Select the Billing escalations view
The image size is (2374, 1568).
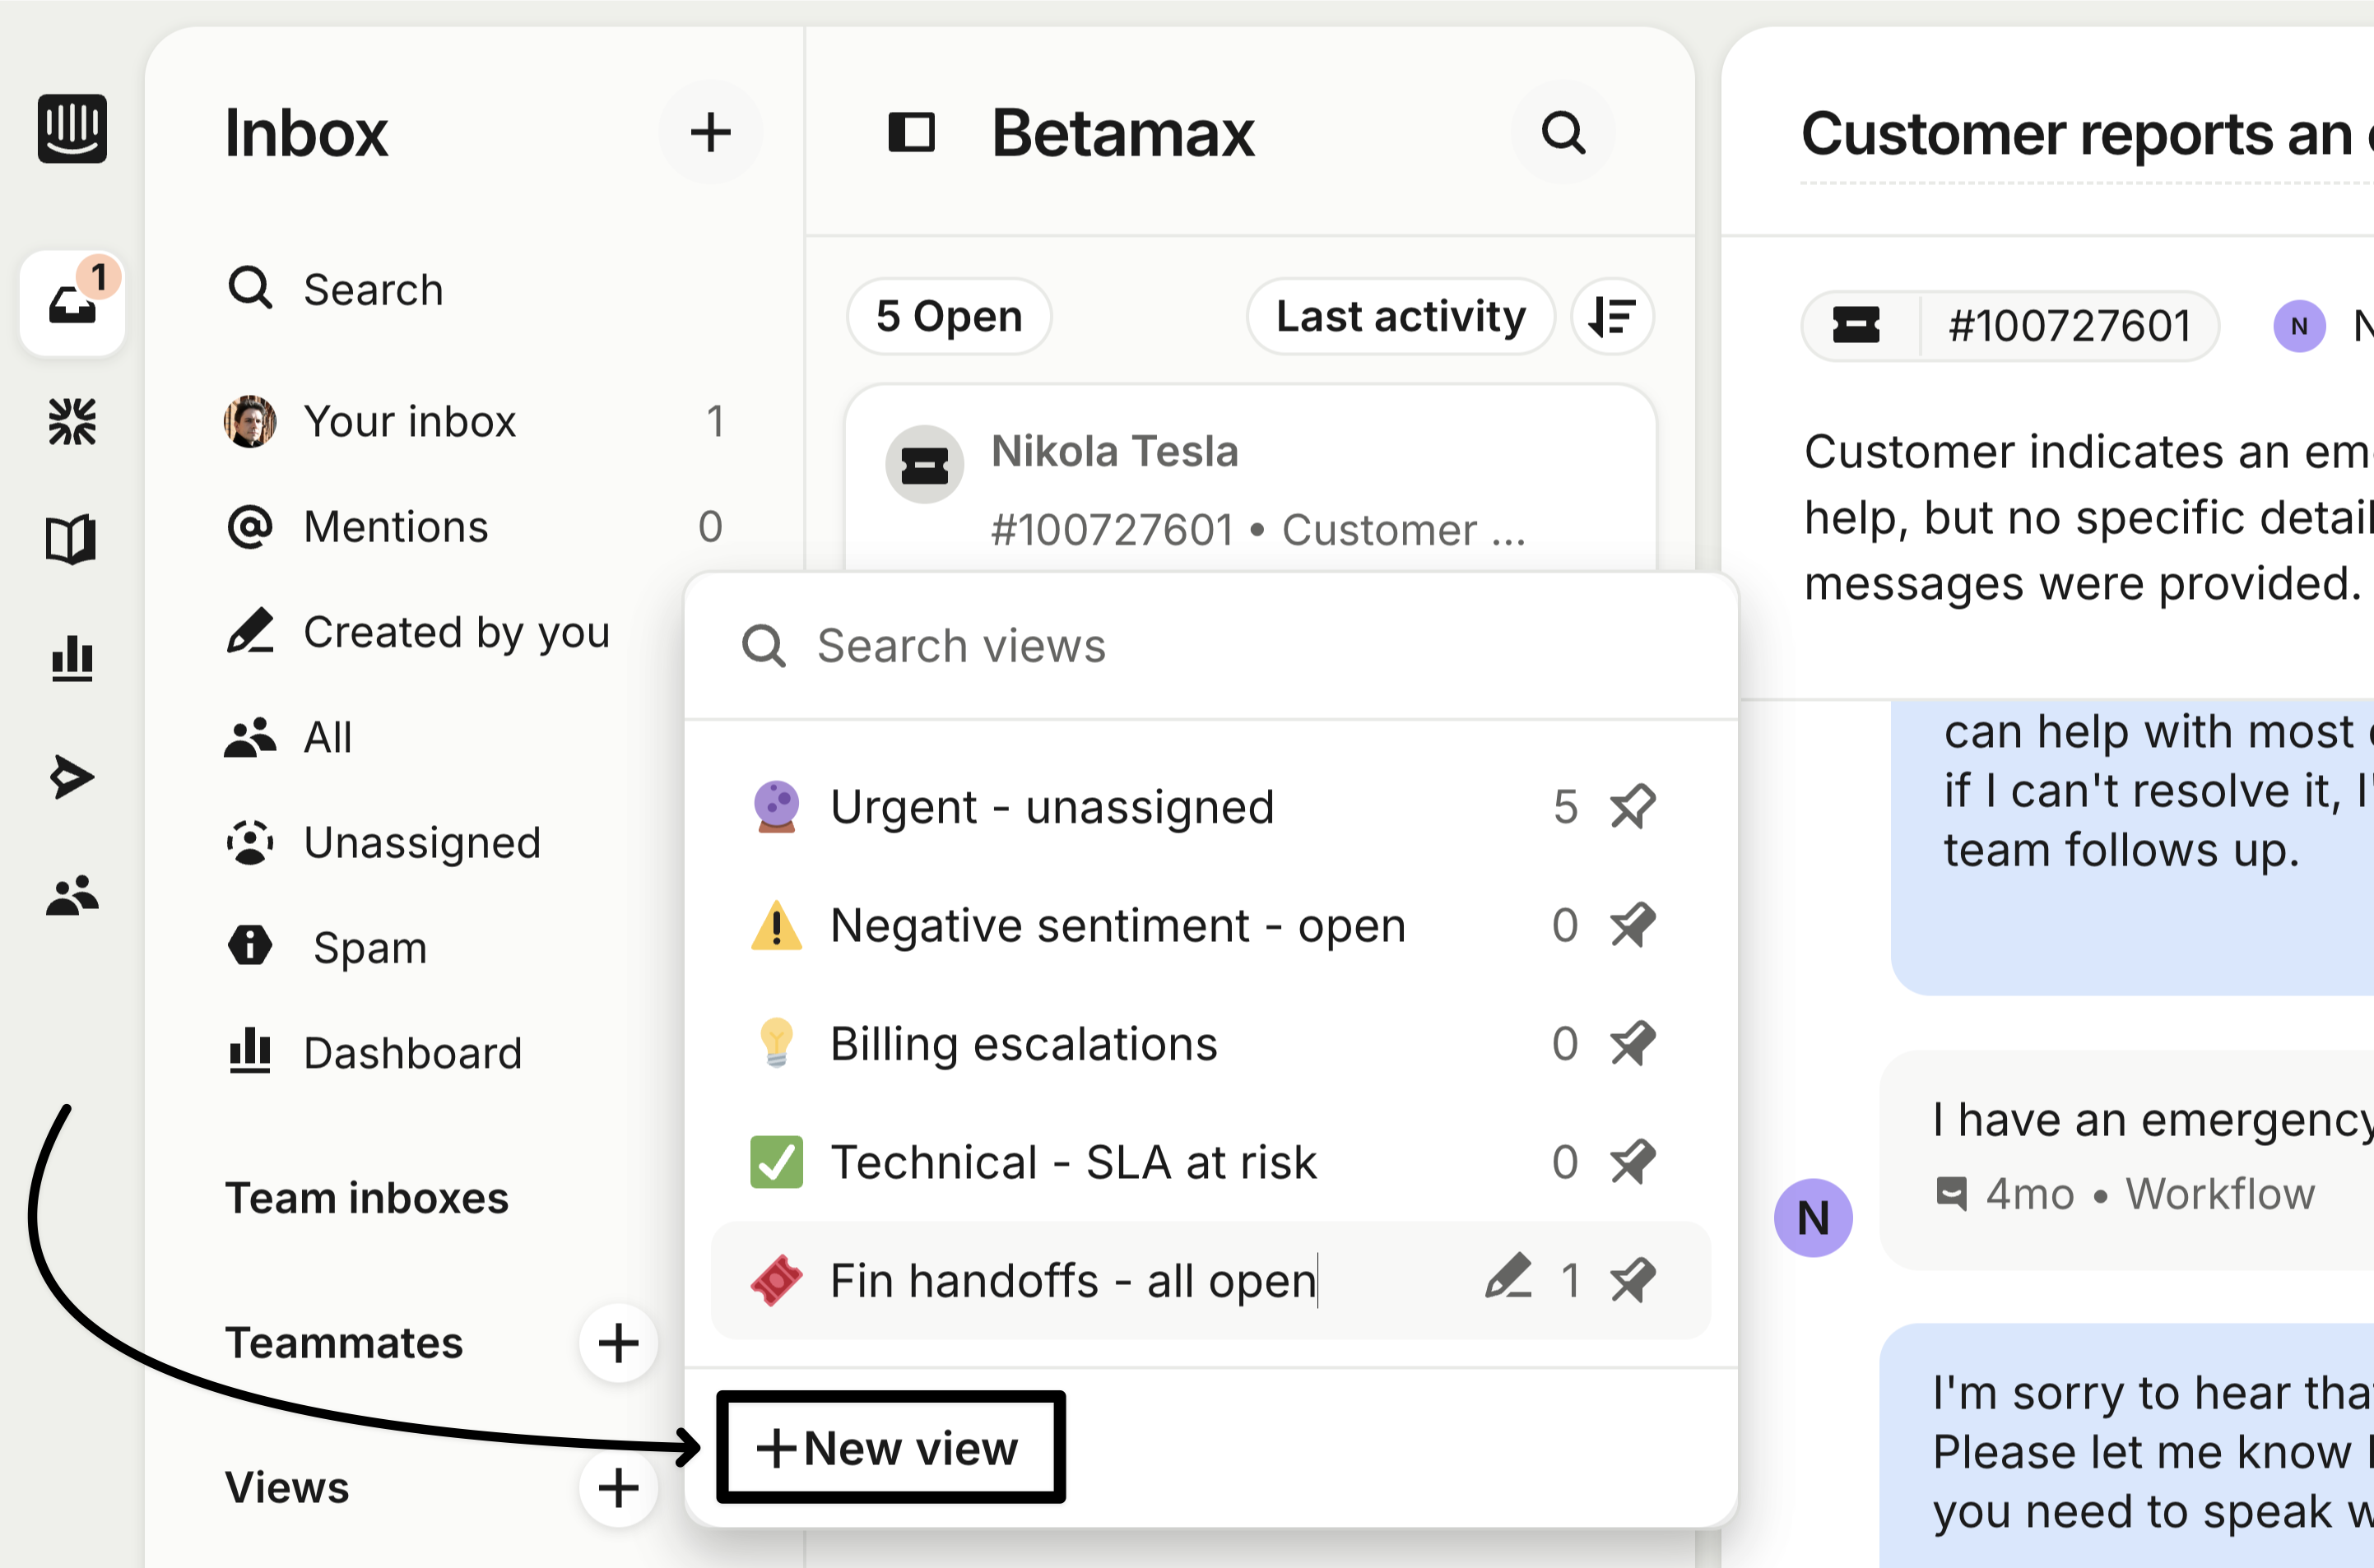point(1210,1044)
